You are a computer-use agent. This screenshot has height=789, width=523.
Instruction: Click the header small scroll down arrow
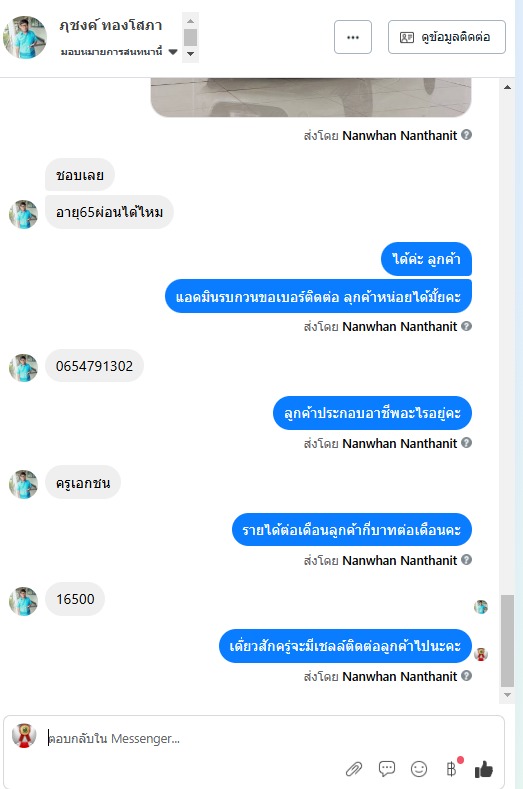point(190,54)
